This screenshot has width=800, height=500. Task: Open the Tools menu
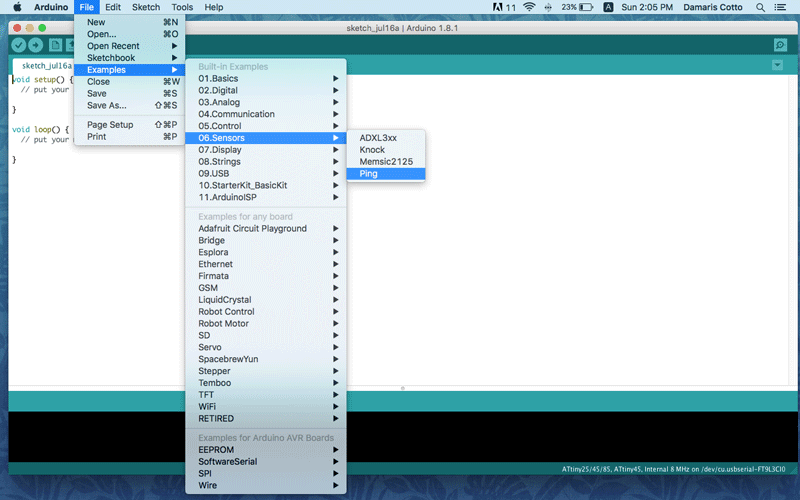pyautogui.click(x=182, y=7)
